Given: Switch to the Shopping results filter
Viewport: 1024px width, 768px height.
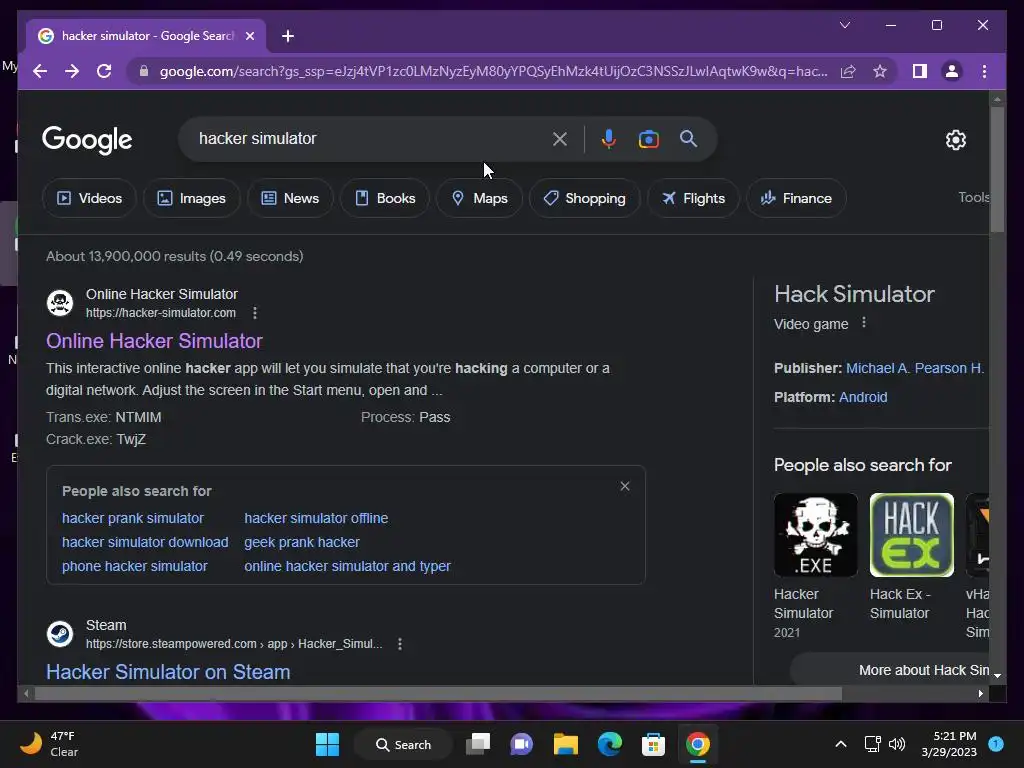Looking at the screenshot, I should pos(584,198).
